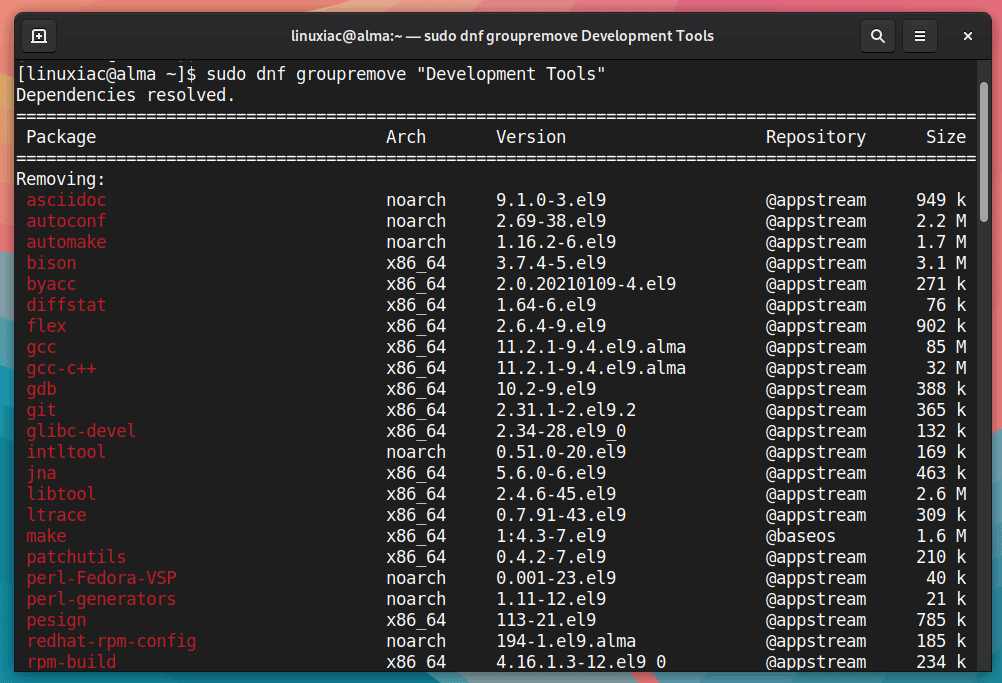Click version 9.1.0-3.el9

click(x=551, y=200)
